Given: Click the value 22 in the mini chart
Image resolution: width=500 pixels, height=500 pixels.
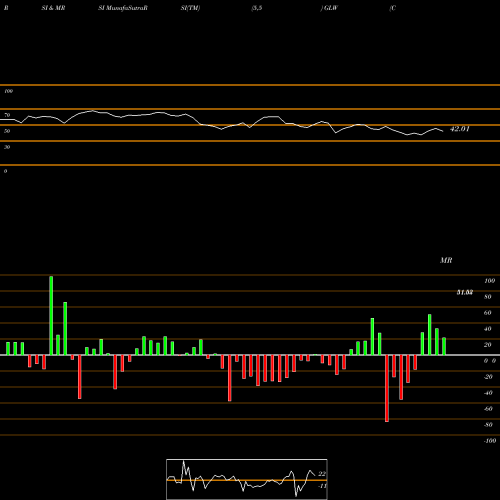Looking at the screenshot, I should click(x=322, y=474).
